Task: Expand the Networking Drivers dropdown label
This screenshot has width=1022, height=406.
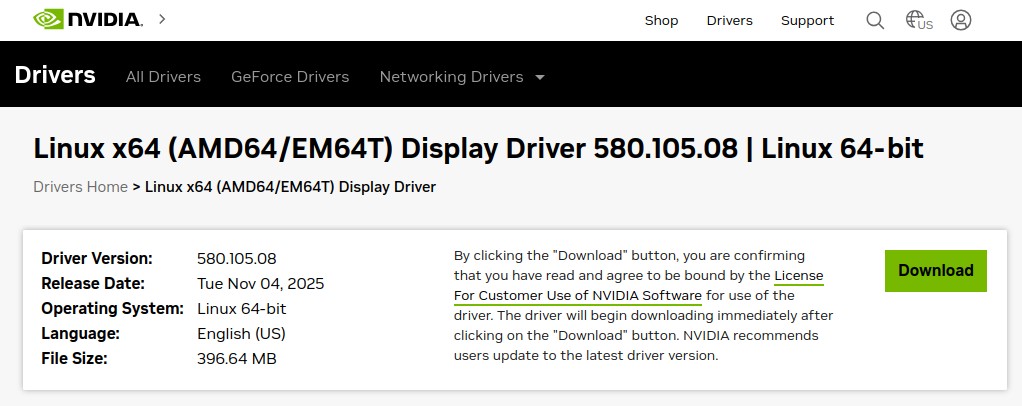Action: (x=451, y=77)
